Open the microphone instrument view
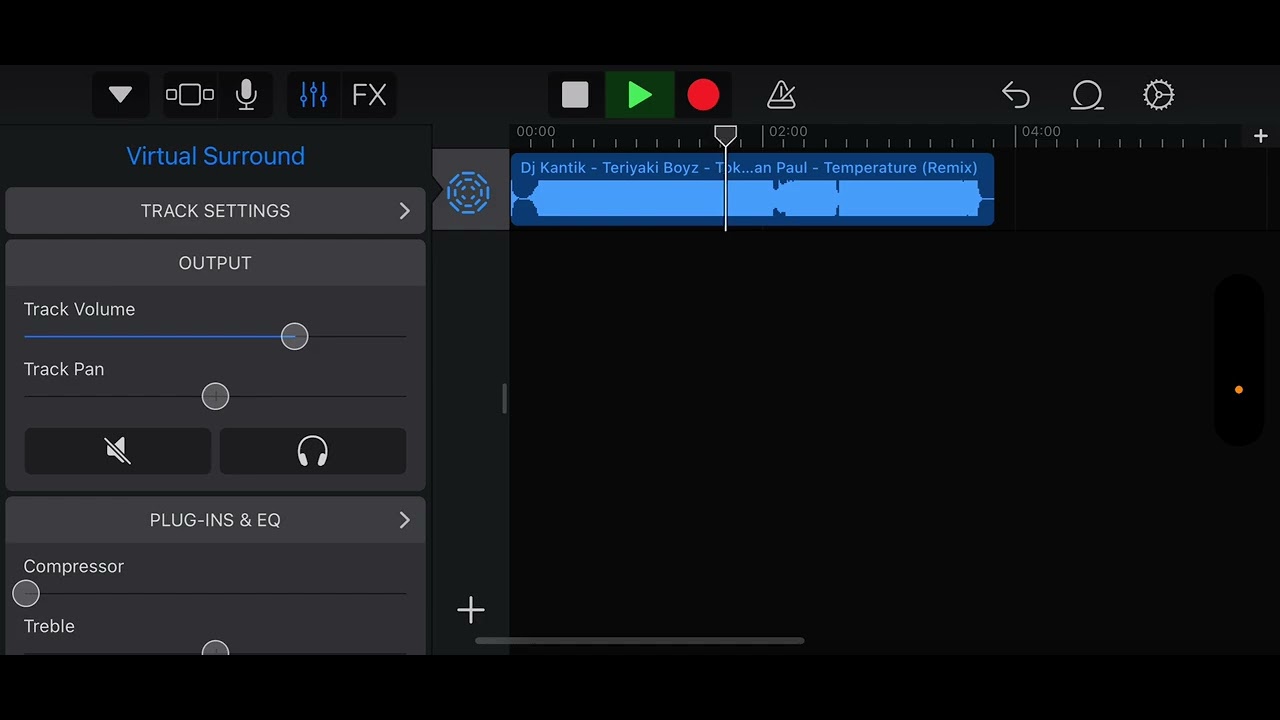 point(246,95)
